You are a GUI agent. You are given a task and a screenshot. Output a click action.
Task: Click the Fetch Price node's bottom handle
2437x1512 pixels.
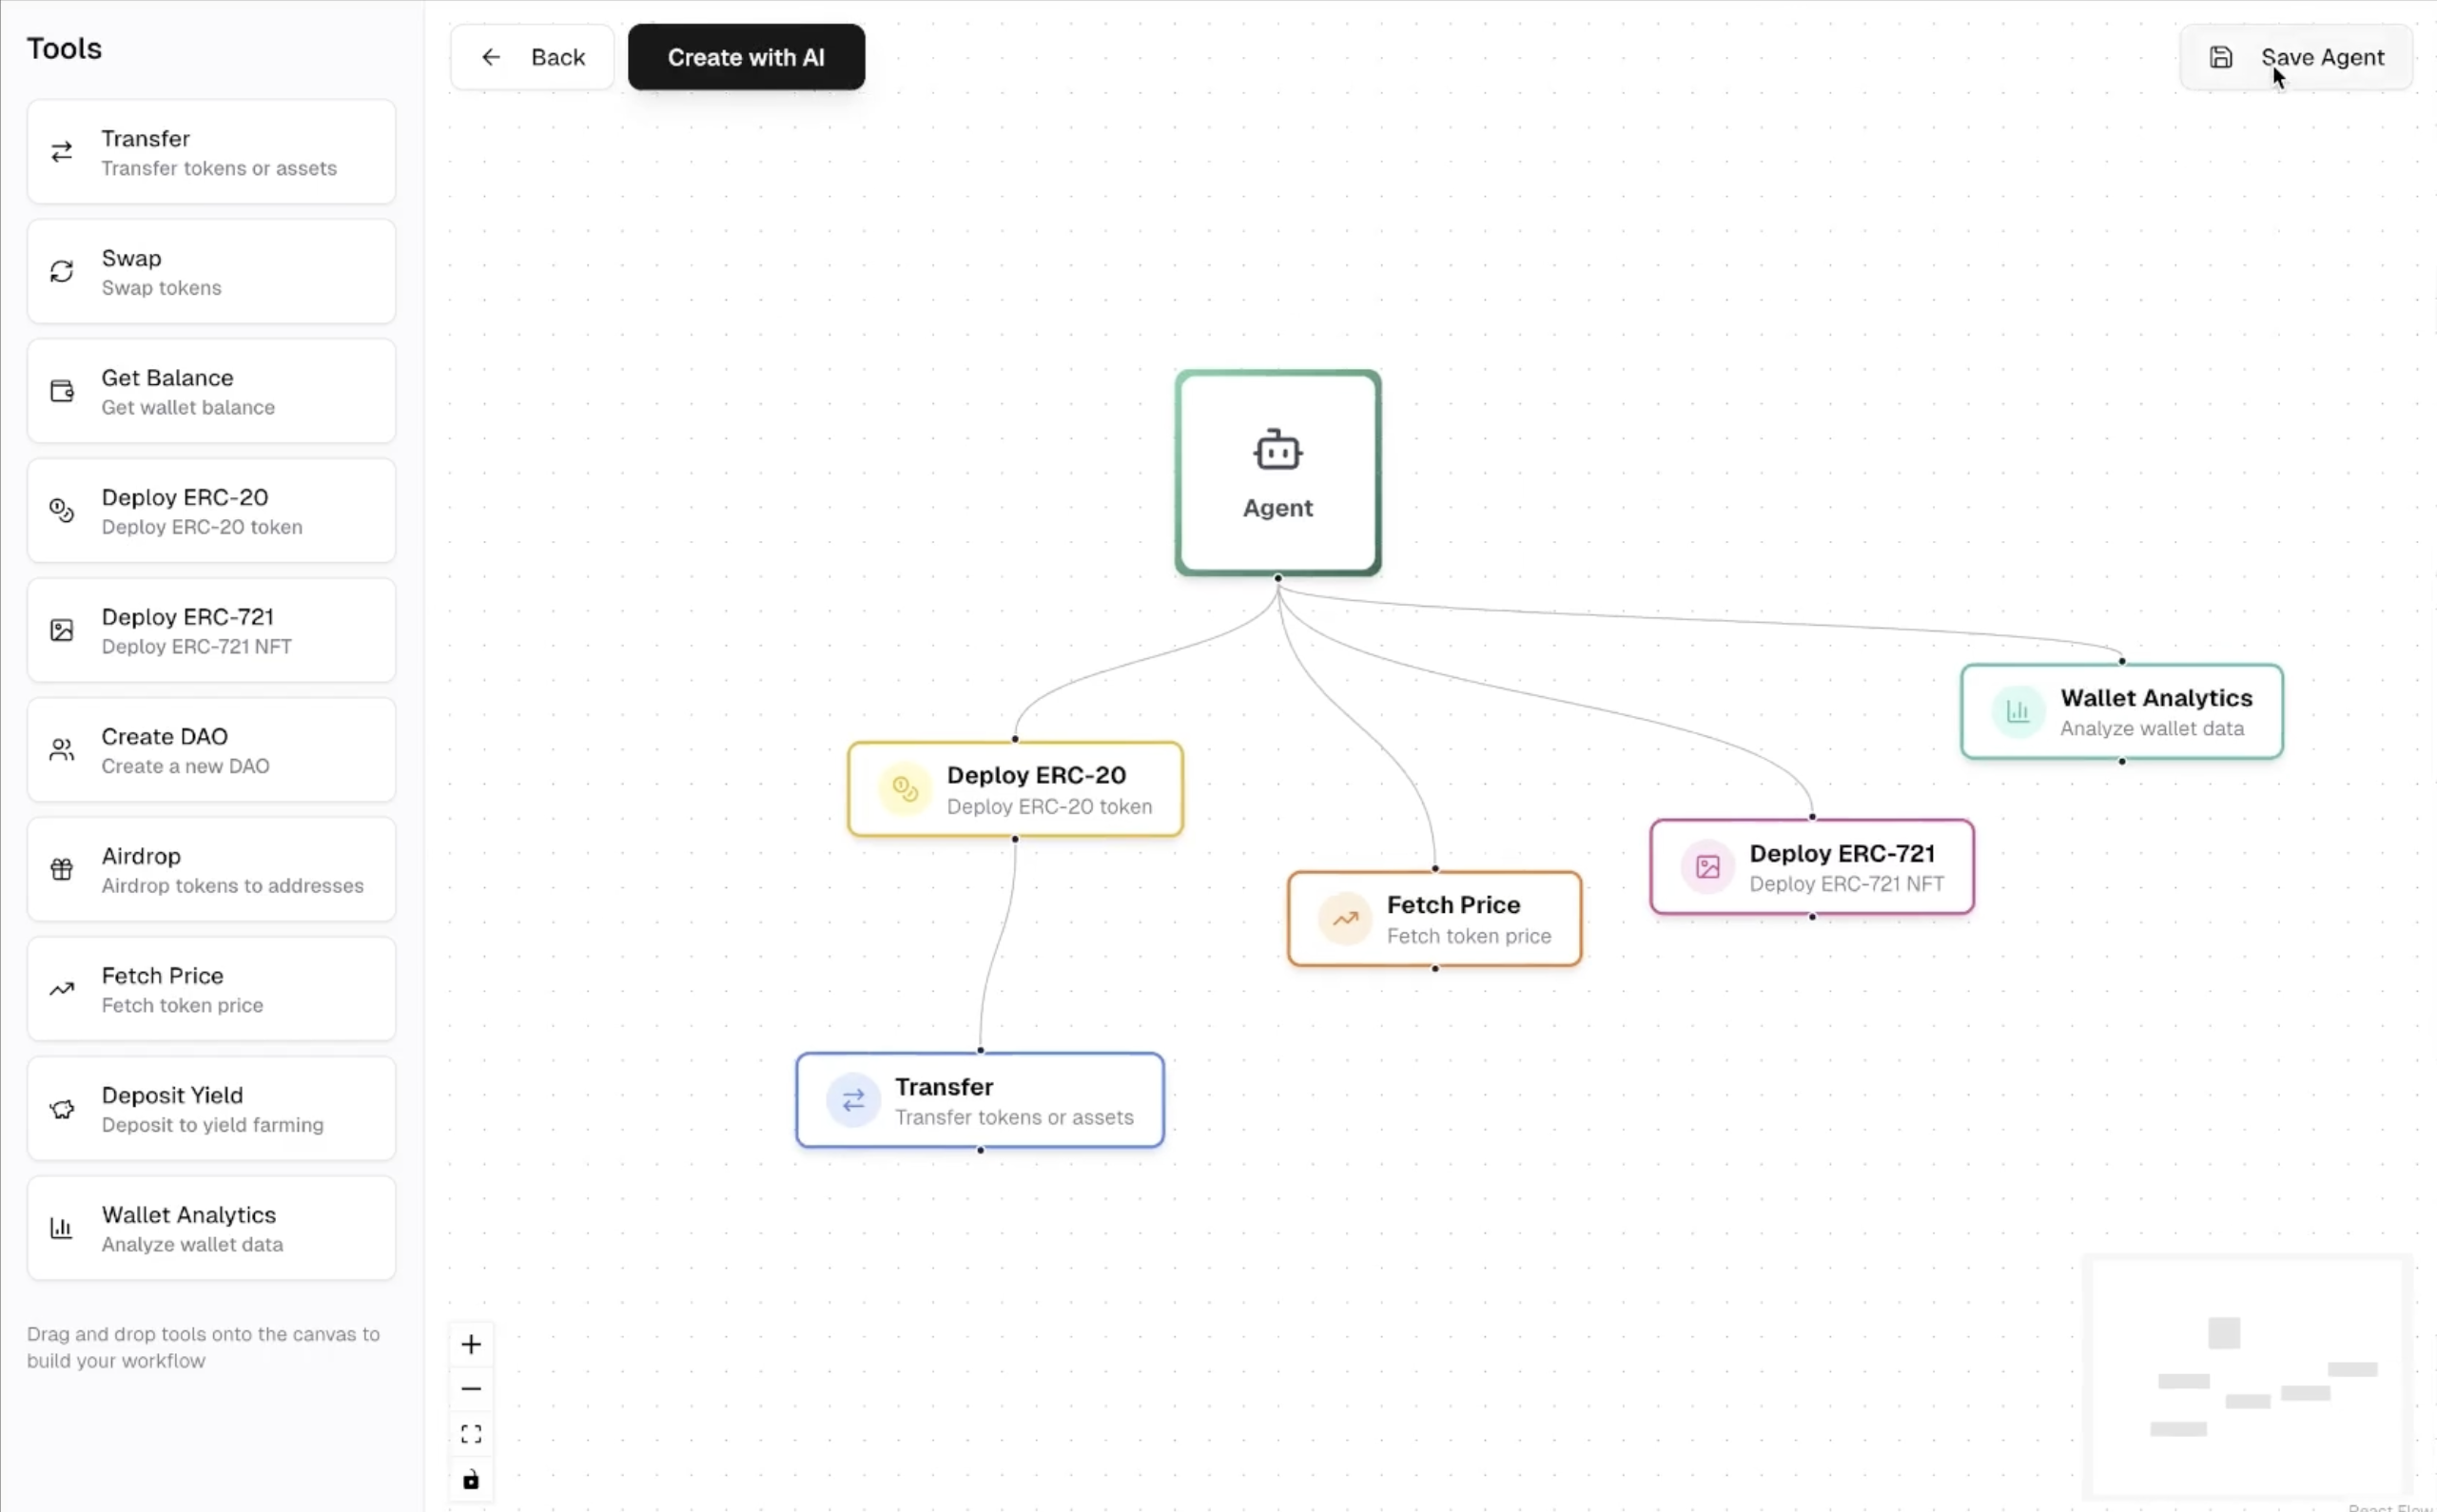(x=1435, y=969)
